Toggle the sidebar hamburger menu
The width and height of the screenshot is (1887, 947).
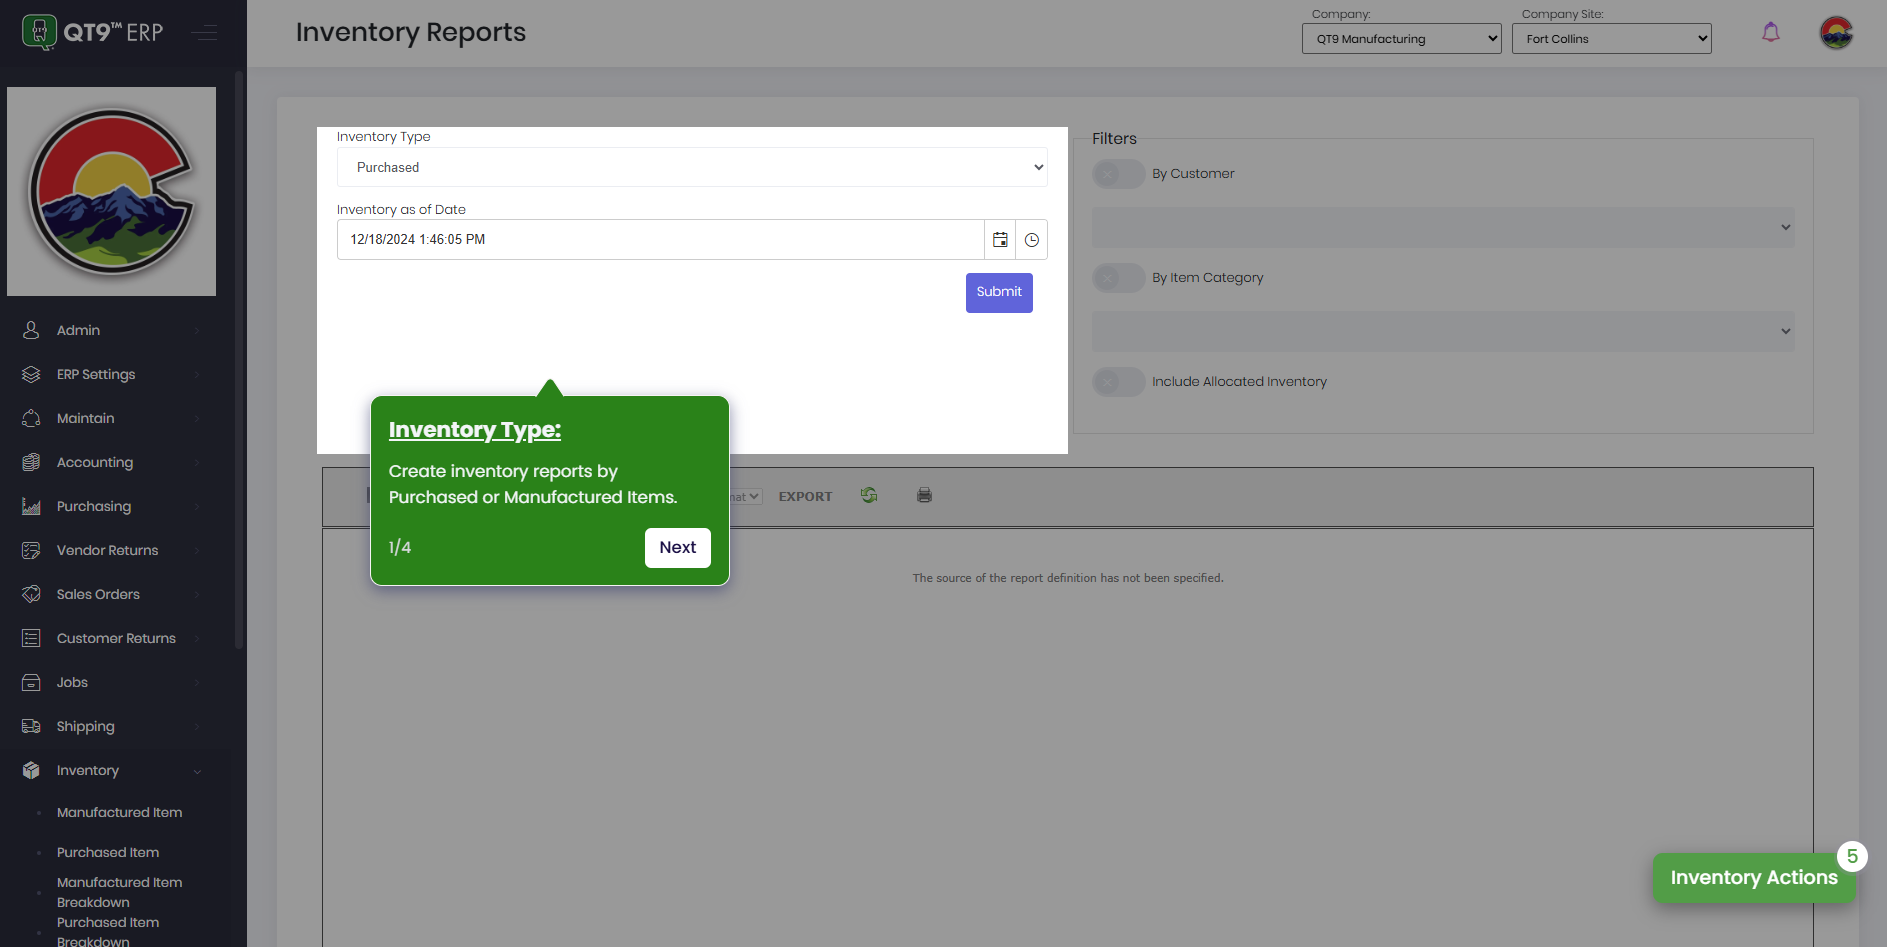tap(204, 33)
